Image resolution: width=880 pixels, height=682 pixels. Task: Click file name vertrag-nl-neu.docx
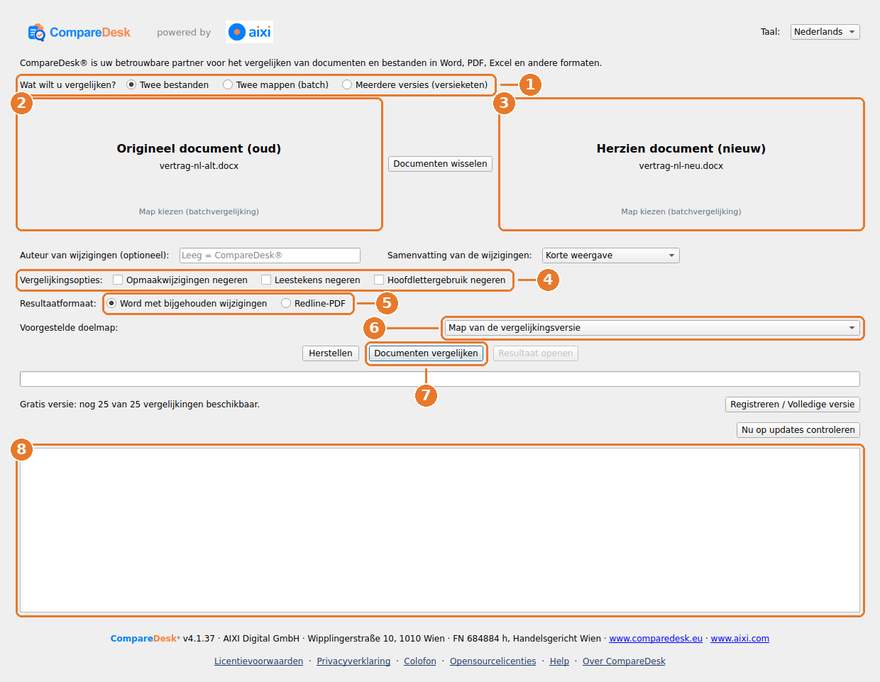pos(681,166)
